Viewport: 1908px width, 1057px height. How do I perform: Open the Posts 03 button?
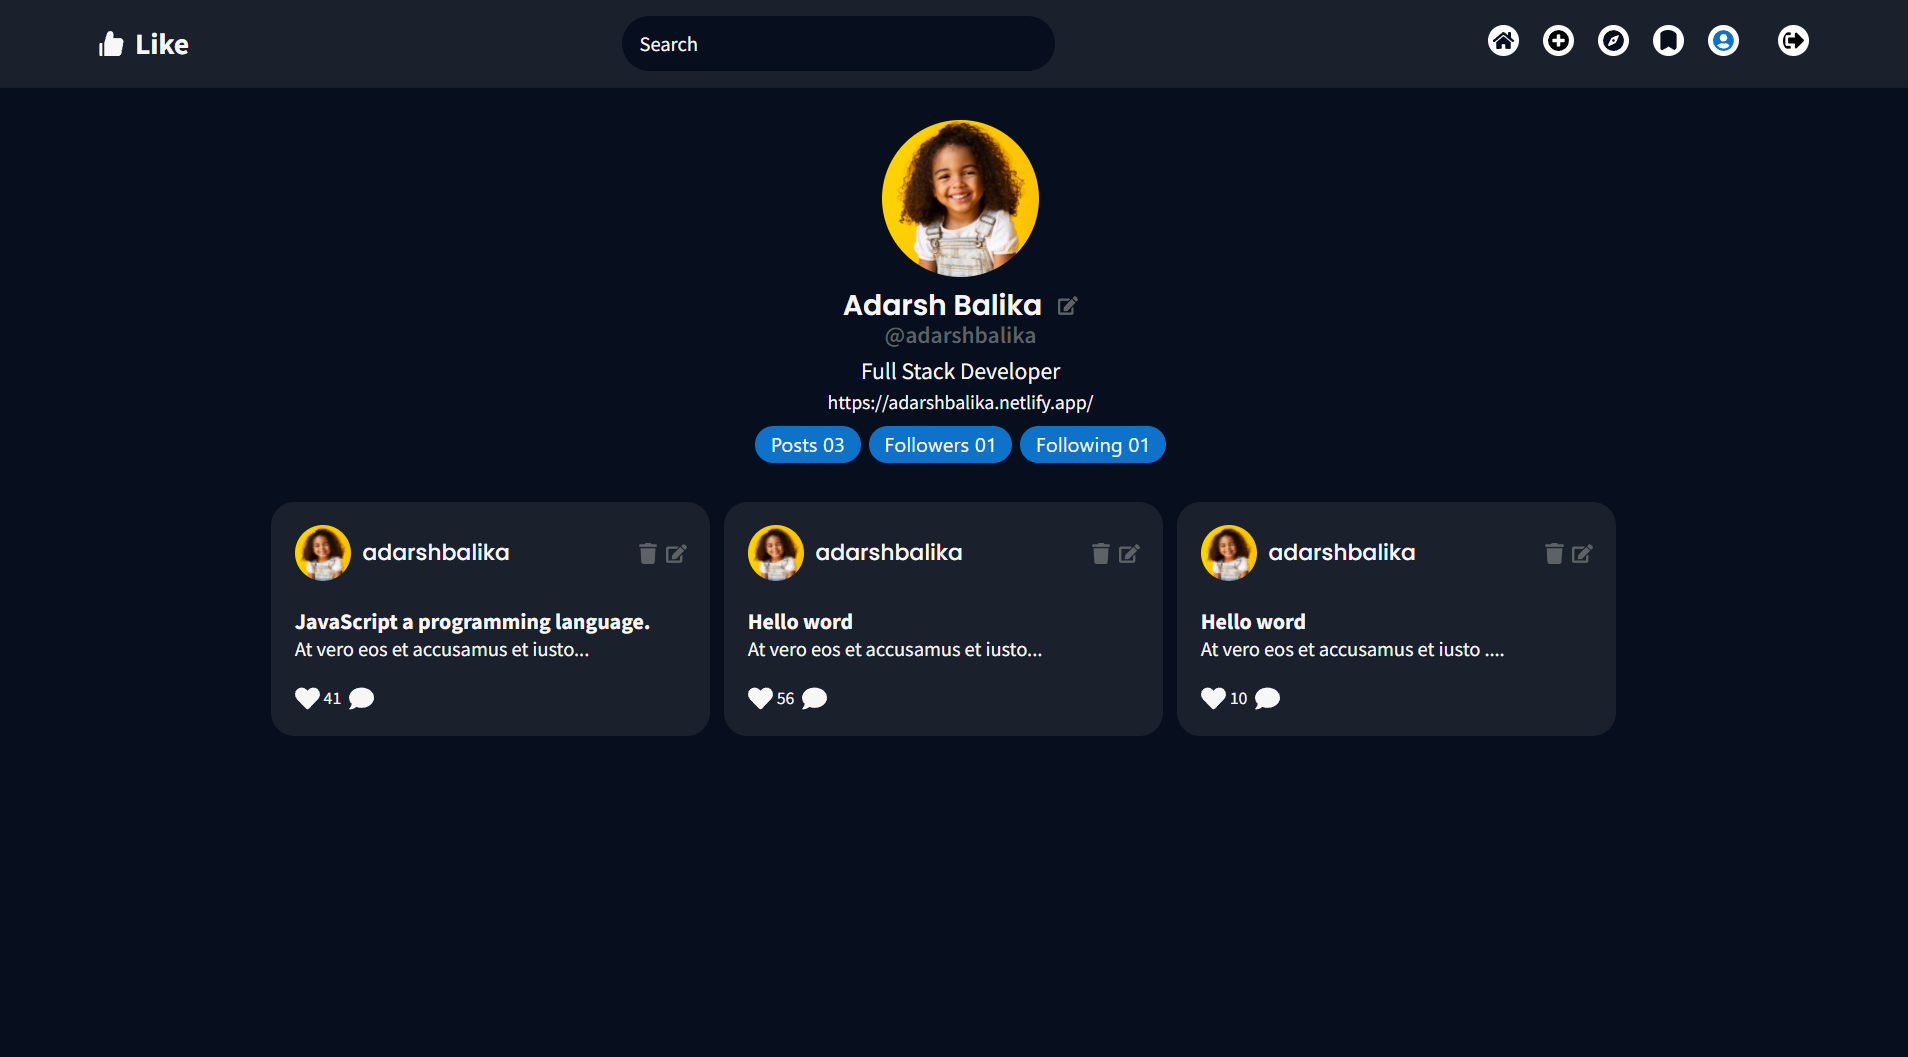click(808, 445)
